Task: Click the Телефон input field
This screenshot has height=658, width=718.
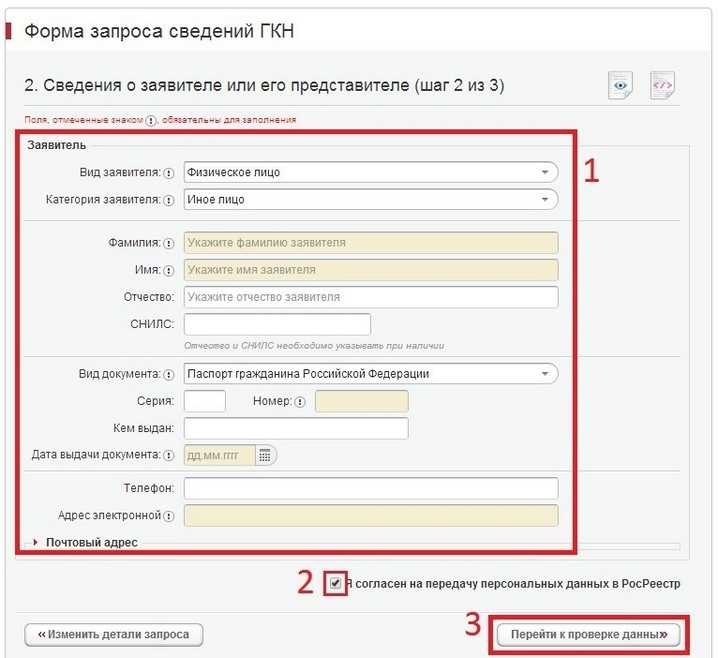Action: click(x=370, y=488)
